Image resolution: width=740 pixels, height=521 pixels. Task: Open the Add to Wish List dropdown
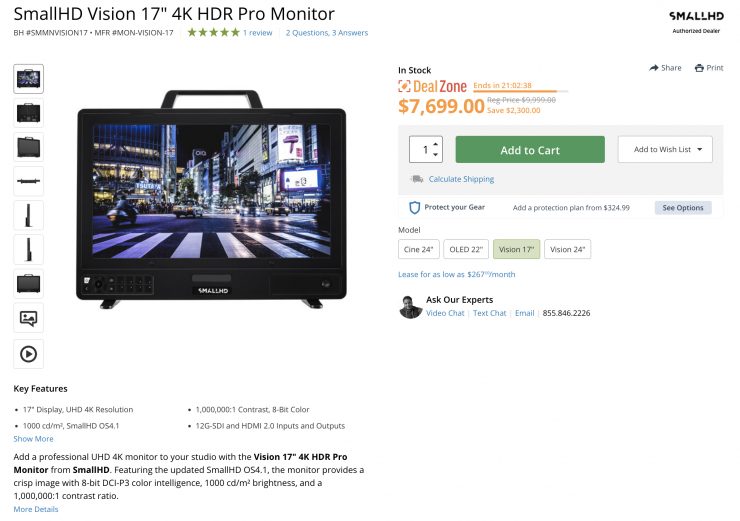(665, 150)
